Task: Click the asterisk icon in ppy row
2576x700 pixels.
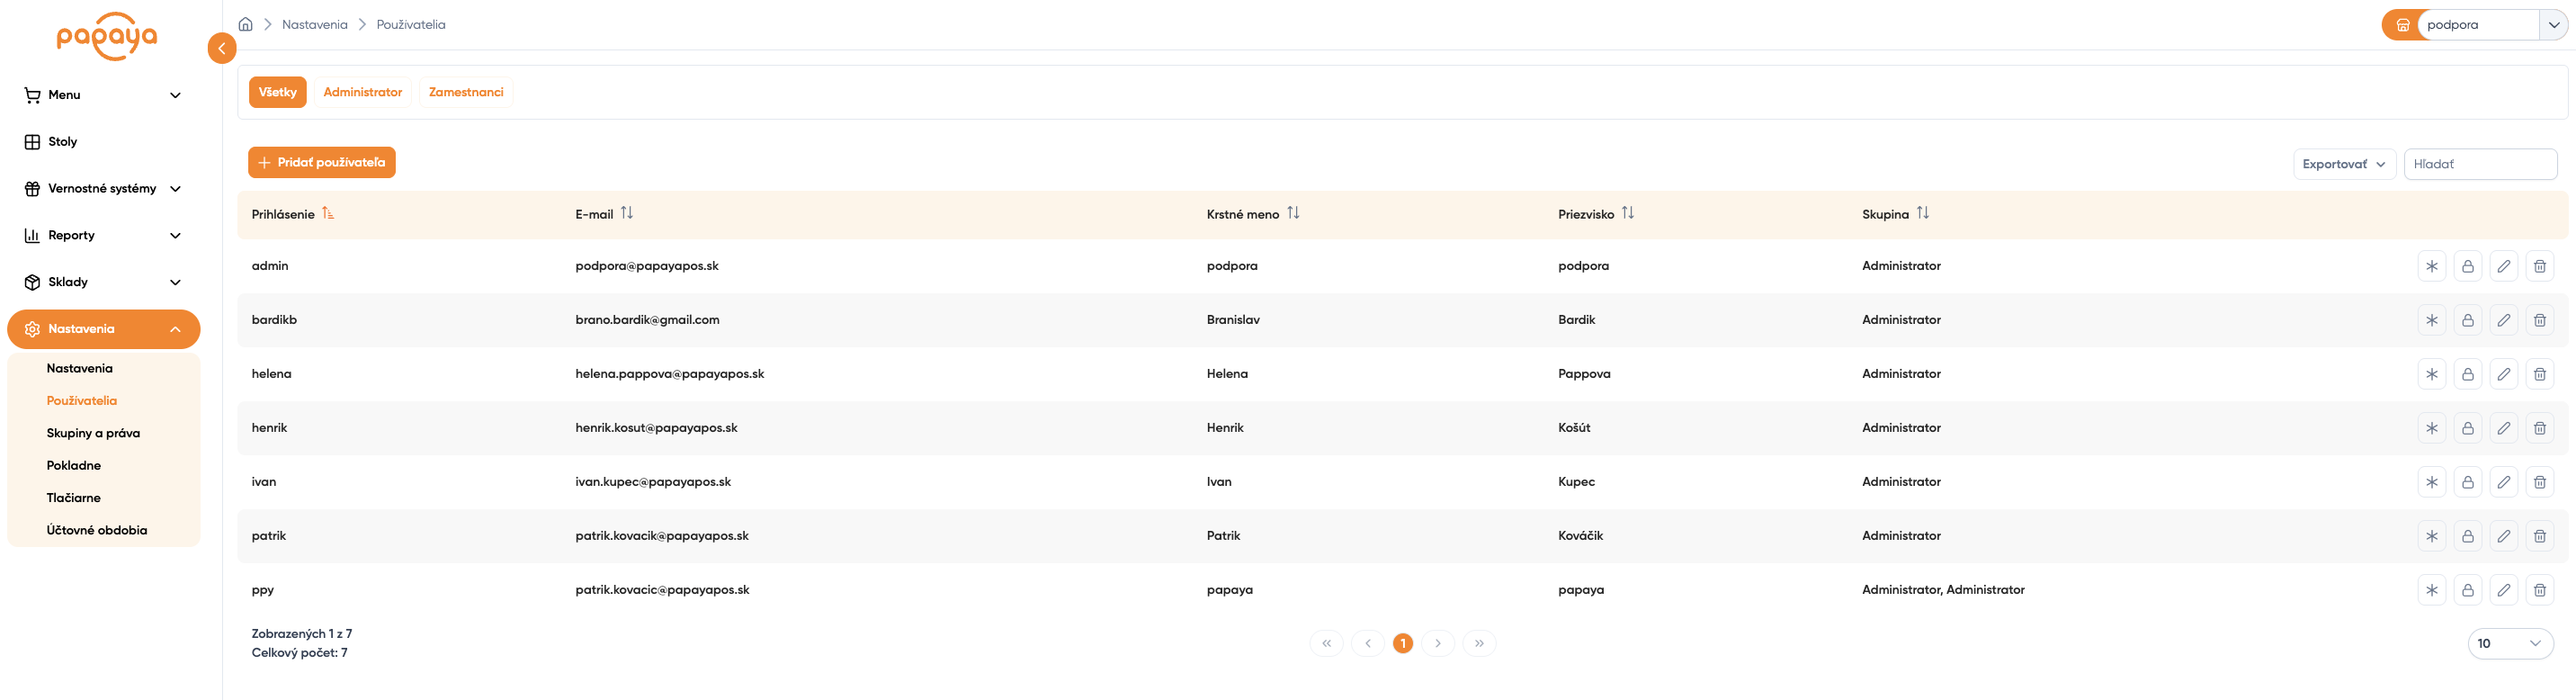Action: point(2431,590)
